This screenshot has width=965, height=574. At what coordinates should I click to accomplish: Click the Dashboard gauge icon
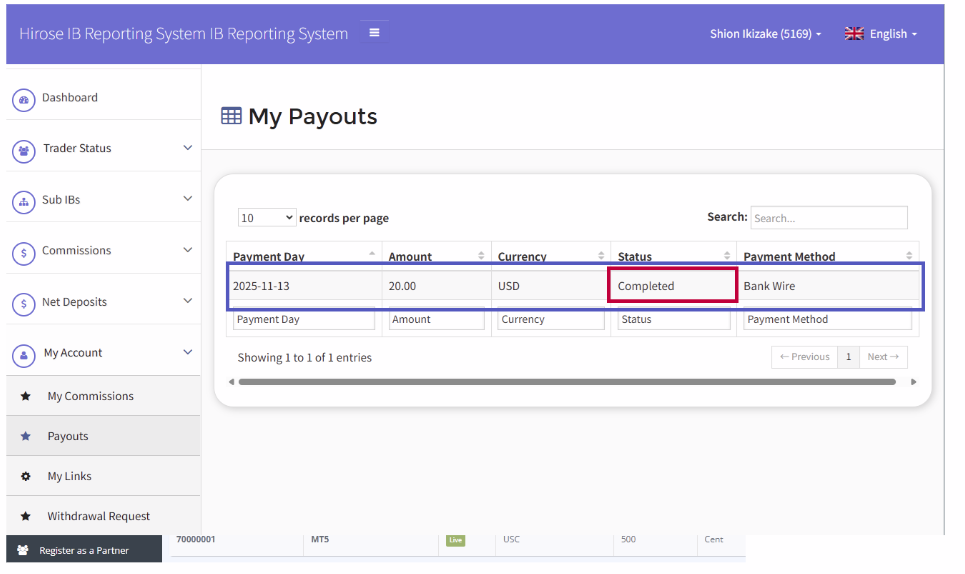click(x=23, y=99)
